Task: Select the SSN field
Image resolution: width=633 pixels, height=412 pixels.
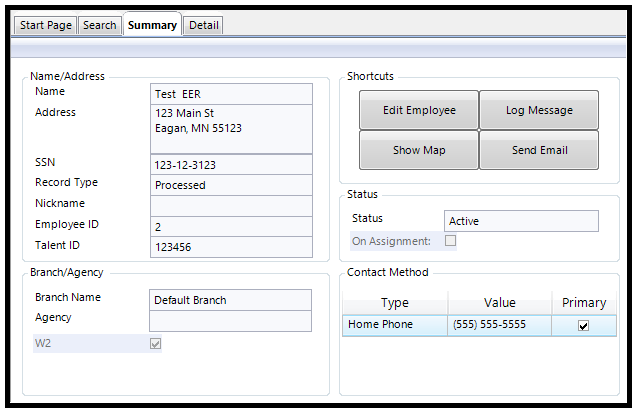Action: [x=231, y=165]
